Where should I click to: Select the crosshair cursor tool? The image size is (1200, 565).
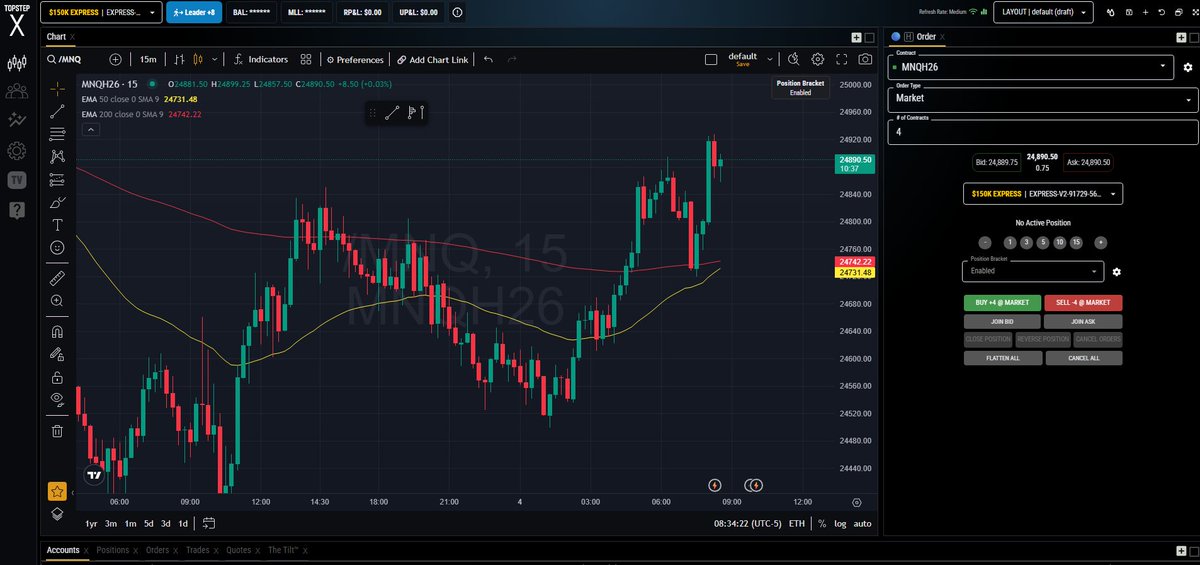coord(57,88)
